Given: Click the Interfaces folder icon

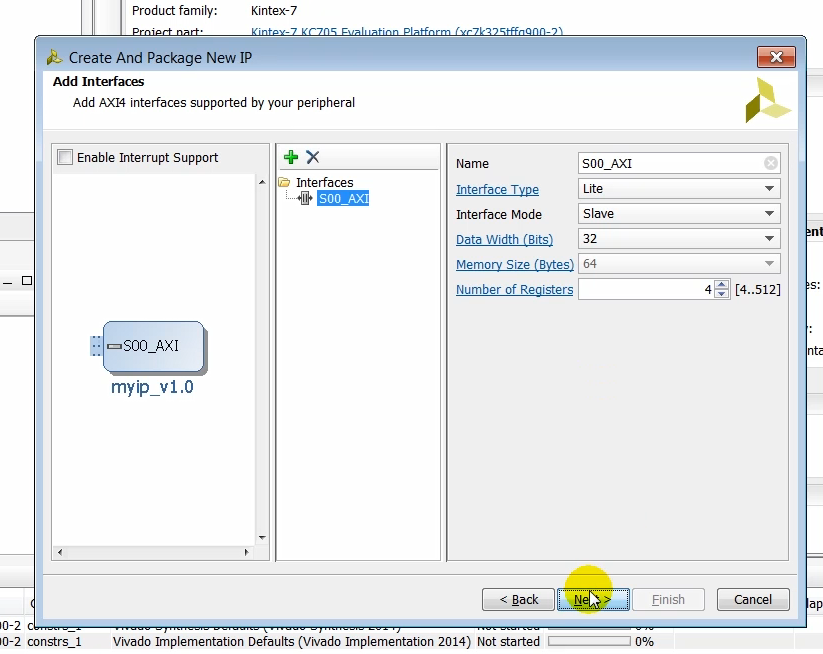Looking at the screenshot, I should pos(284,183).
